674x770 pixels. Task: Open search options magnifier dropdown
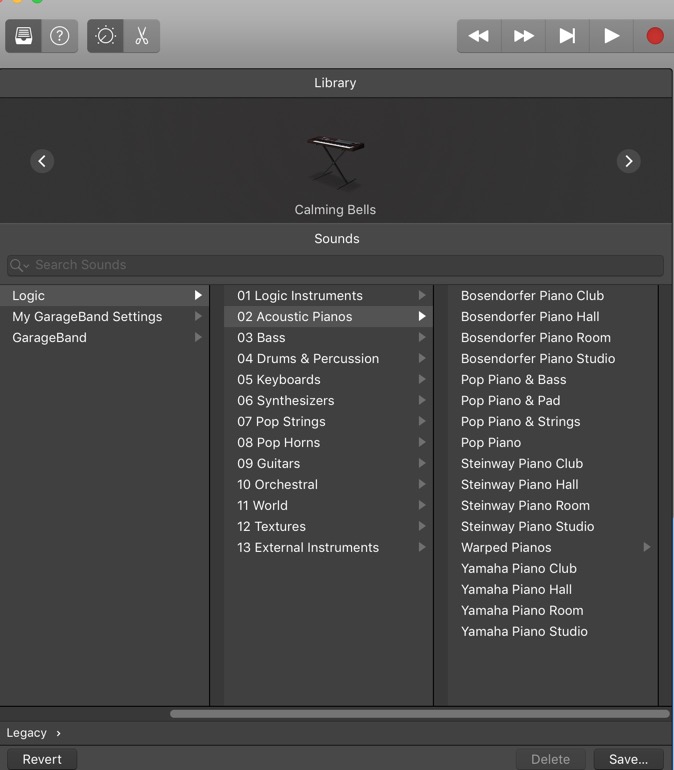click(x=19, y=265)
